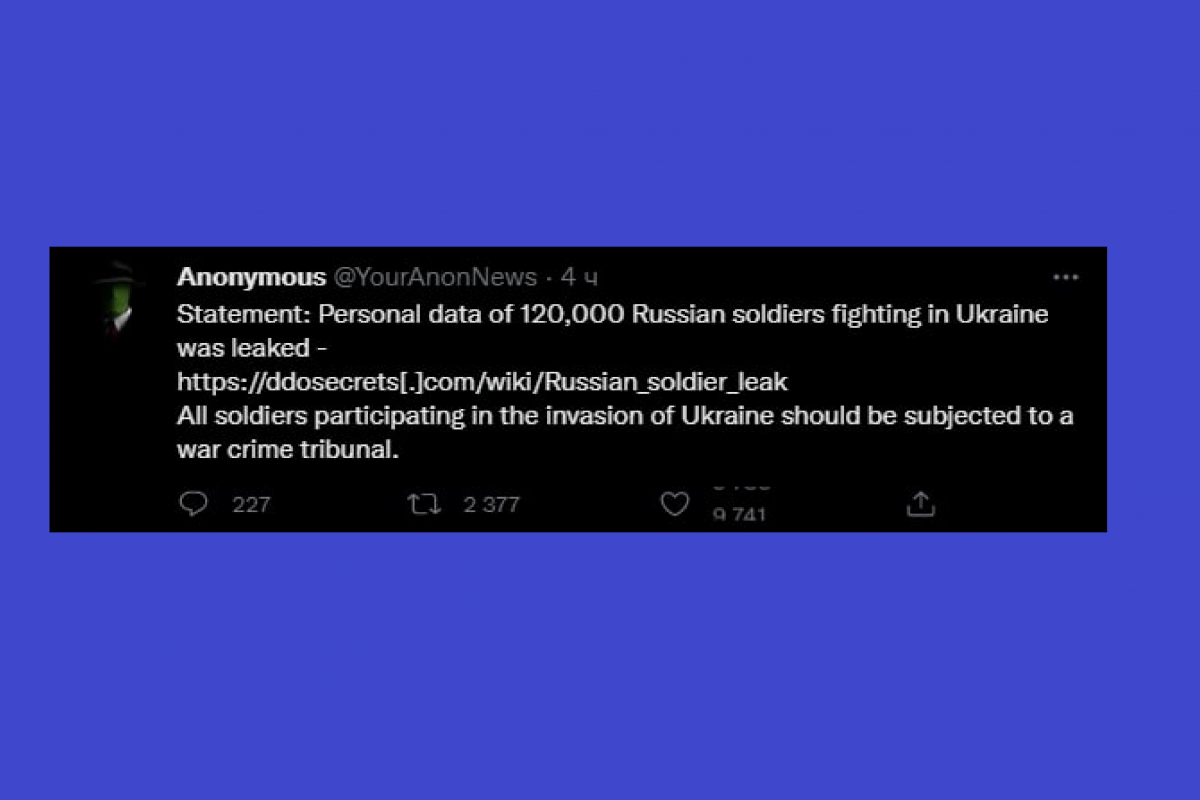Click the '120,000' number in the tweet
The height and width of the screenshot is (800, 1200).
[x=560, y=314]
